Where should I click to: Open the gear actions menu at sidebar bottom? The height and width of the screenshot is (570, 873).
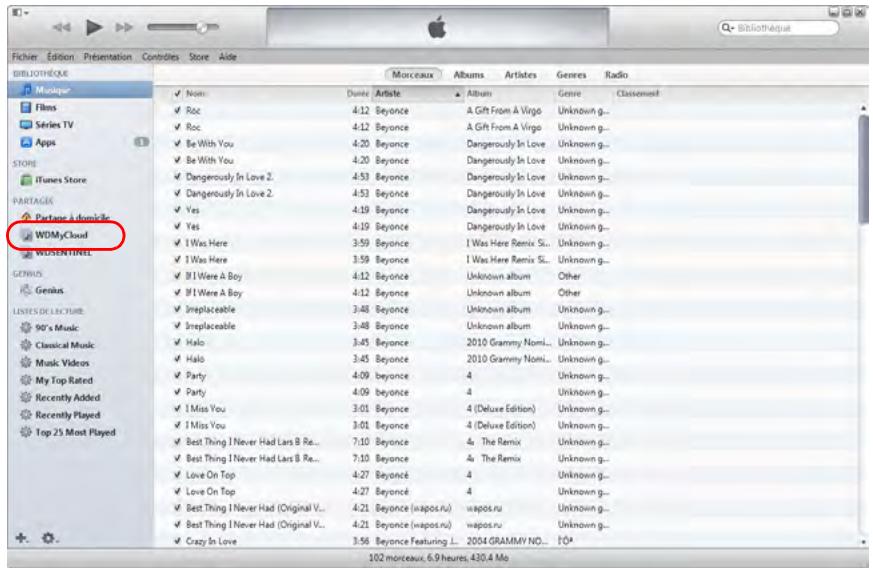pyautogui.click(x=49, y=538)
